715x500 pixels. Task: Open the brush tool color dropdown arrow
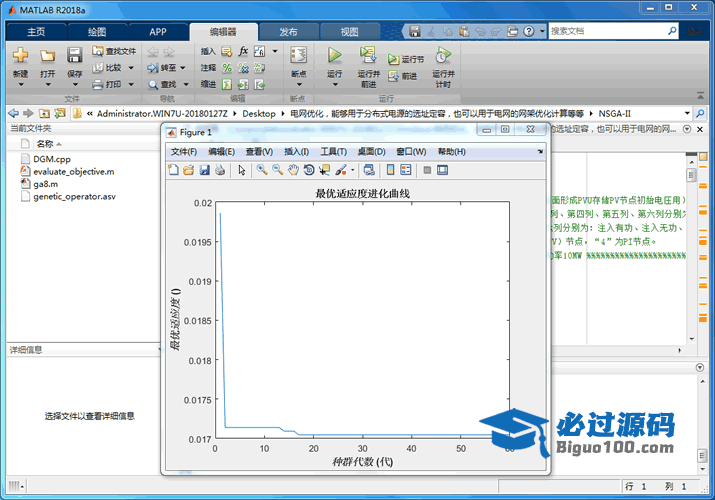(352, 170)
